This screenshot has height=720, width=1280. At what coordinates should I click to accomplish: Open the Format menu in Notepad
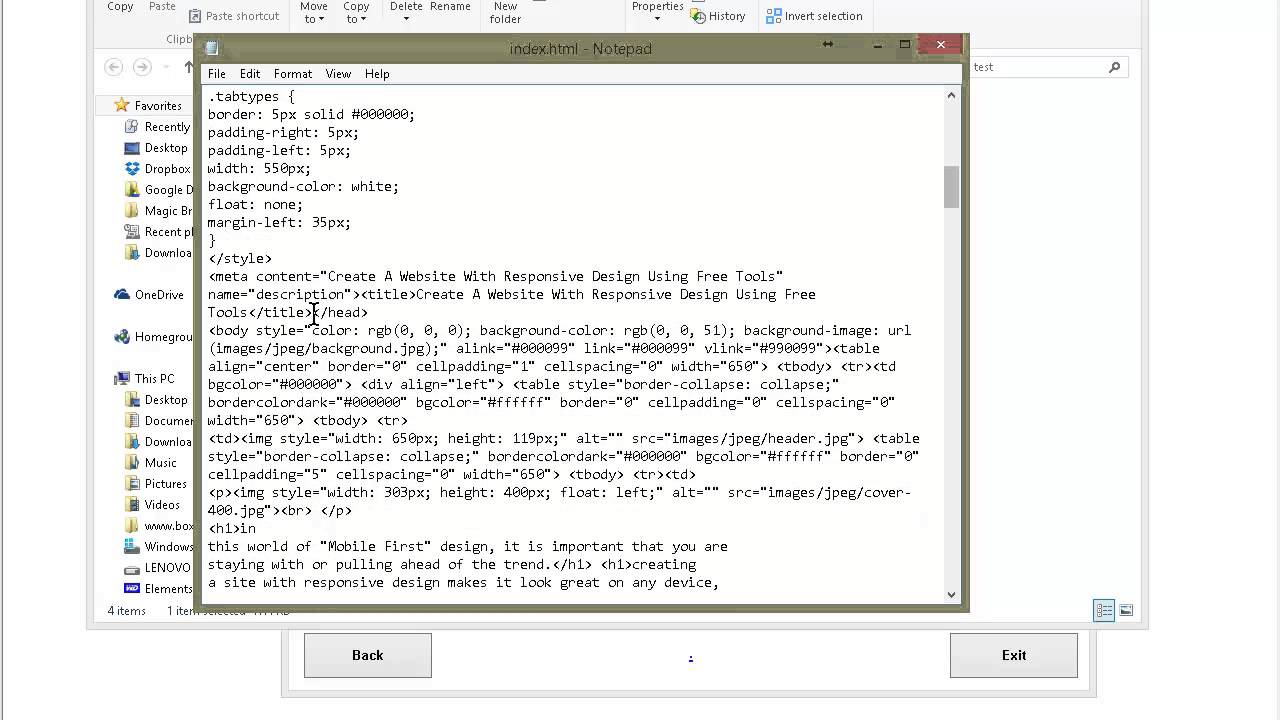293,74
